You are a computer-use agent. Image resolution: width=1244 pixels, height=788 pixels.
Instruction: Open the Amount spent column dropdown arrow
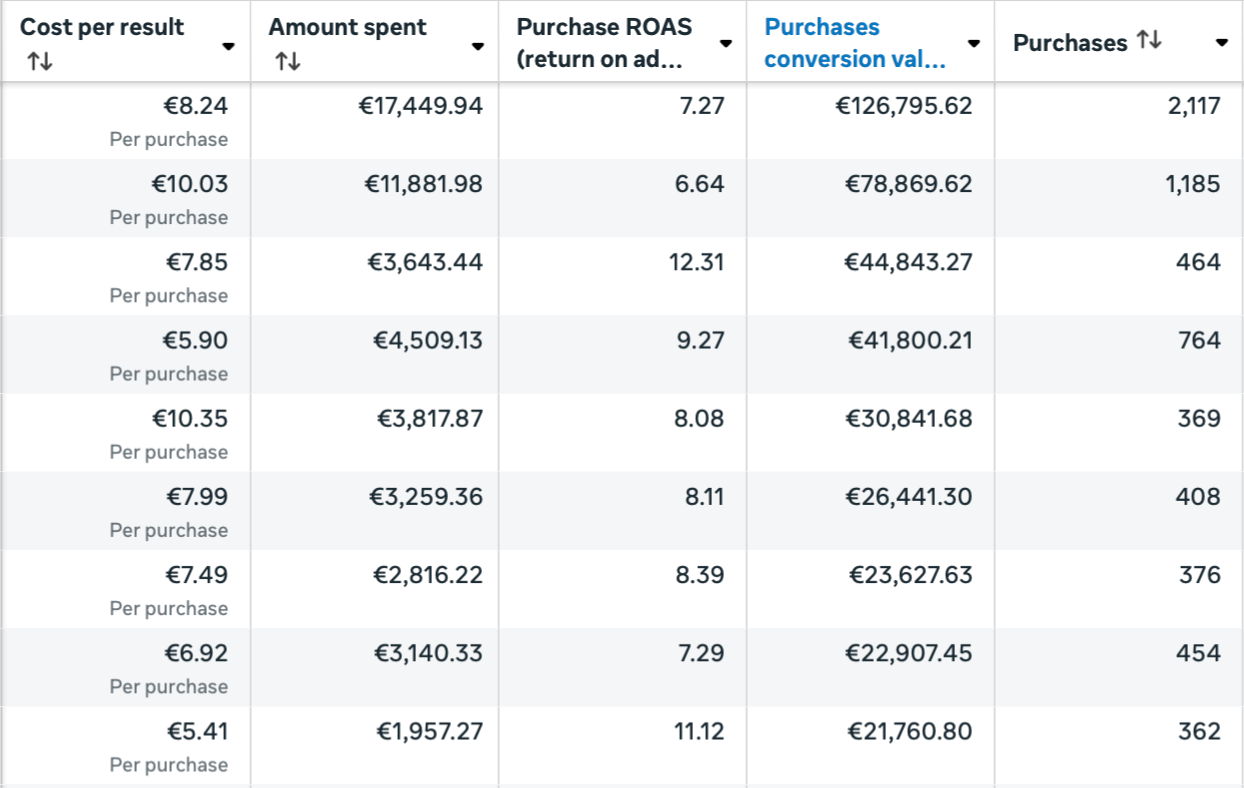(478, 46)
